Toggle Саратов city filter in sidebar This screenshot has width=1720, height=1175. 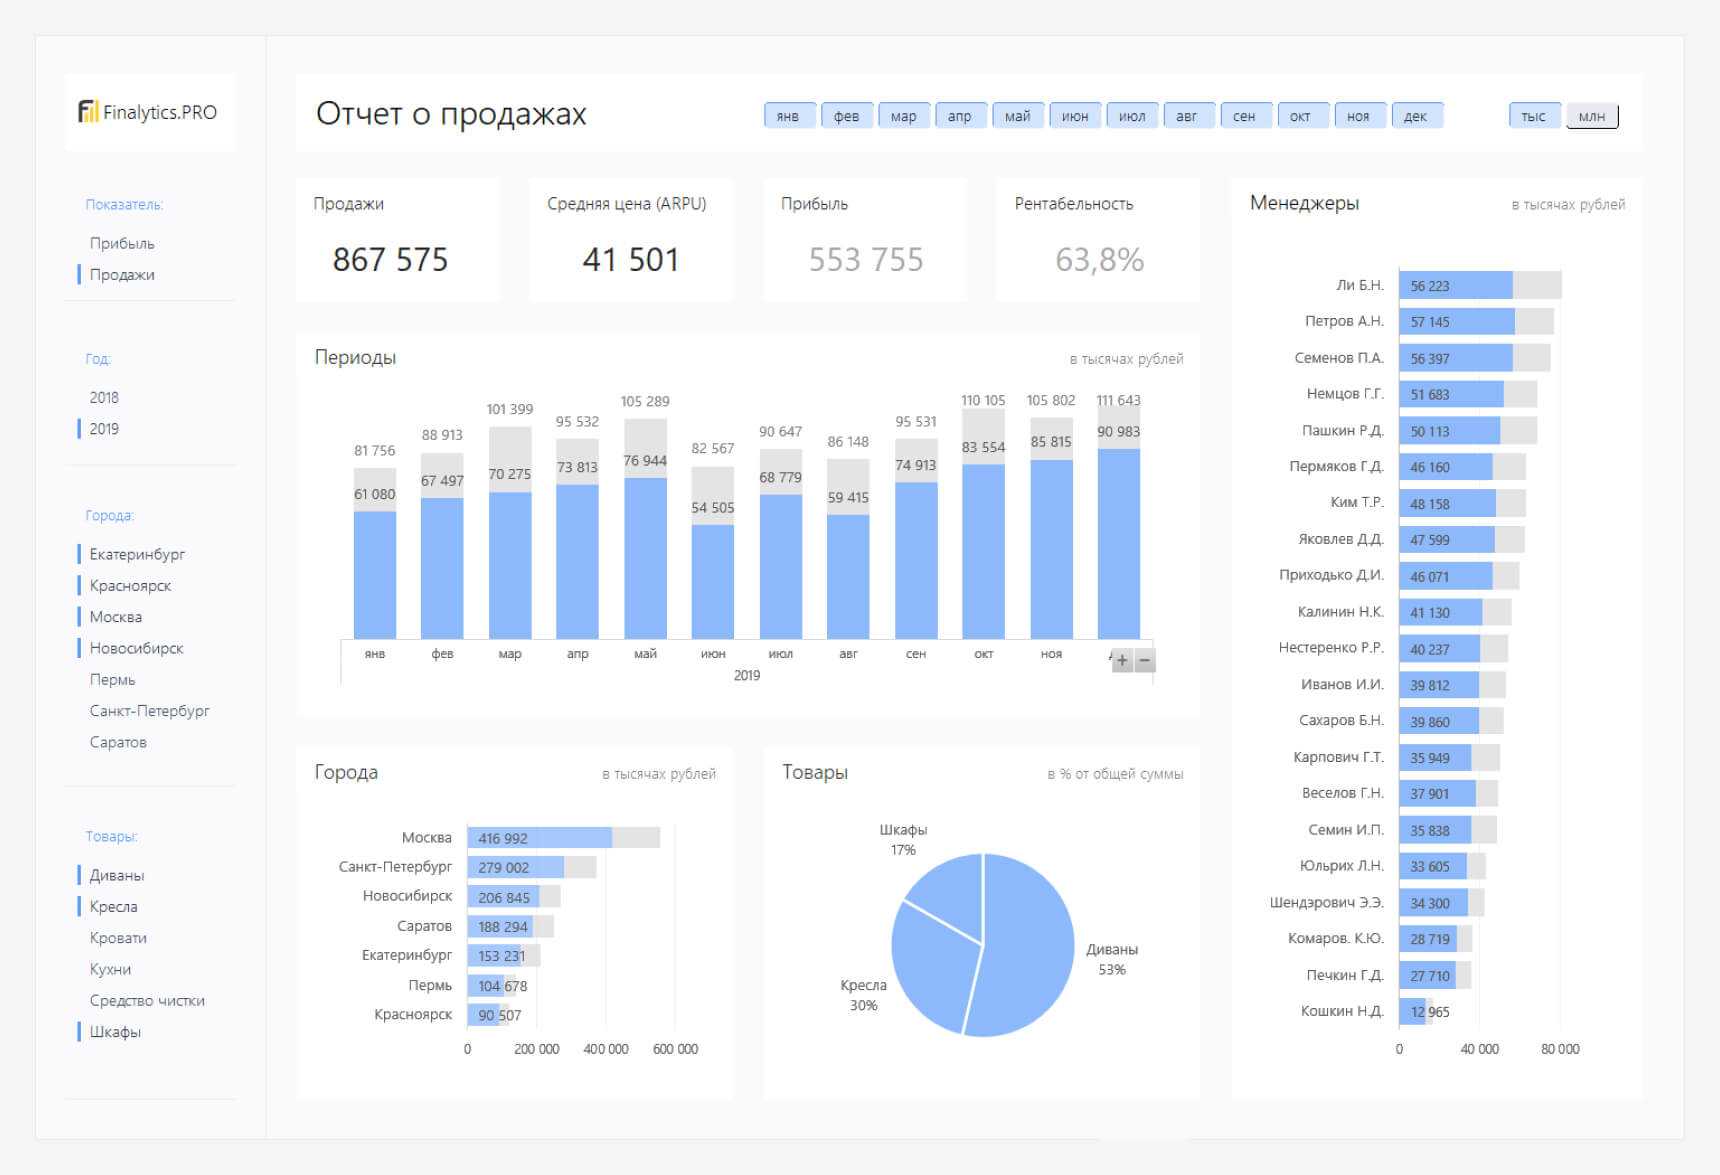click(x=118, y=742)
